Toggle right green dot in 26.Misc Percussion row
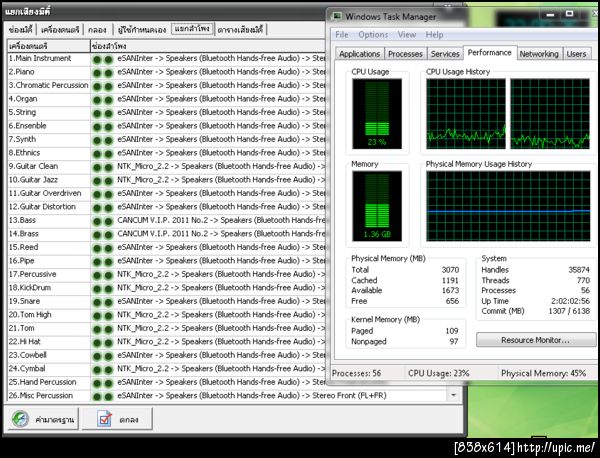Image resolution: width=600 pixels, height=458 pixels. [x=109, y=396]
